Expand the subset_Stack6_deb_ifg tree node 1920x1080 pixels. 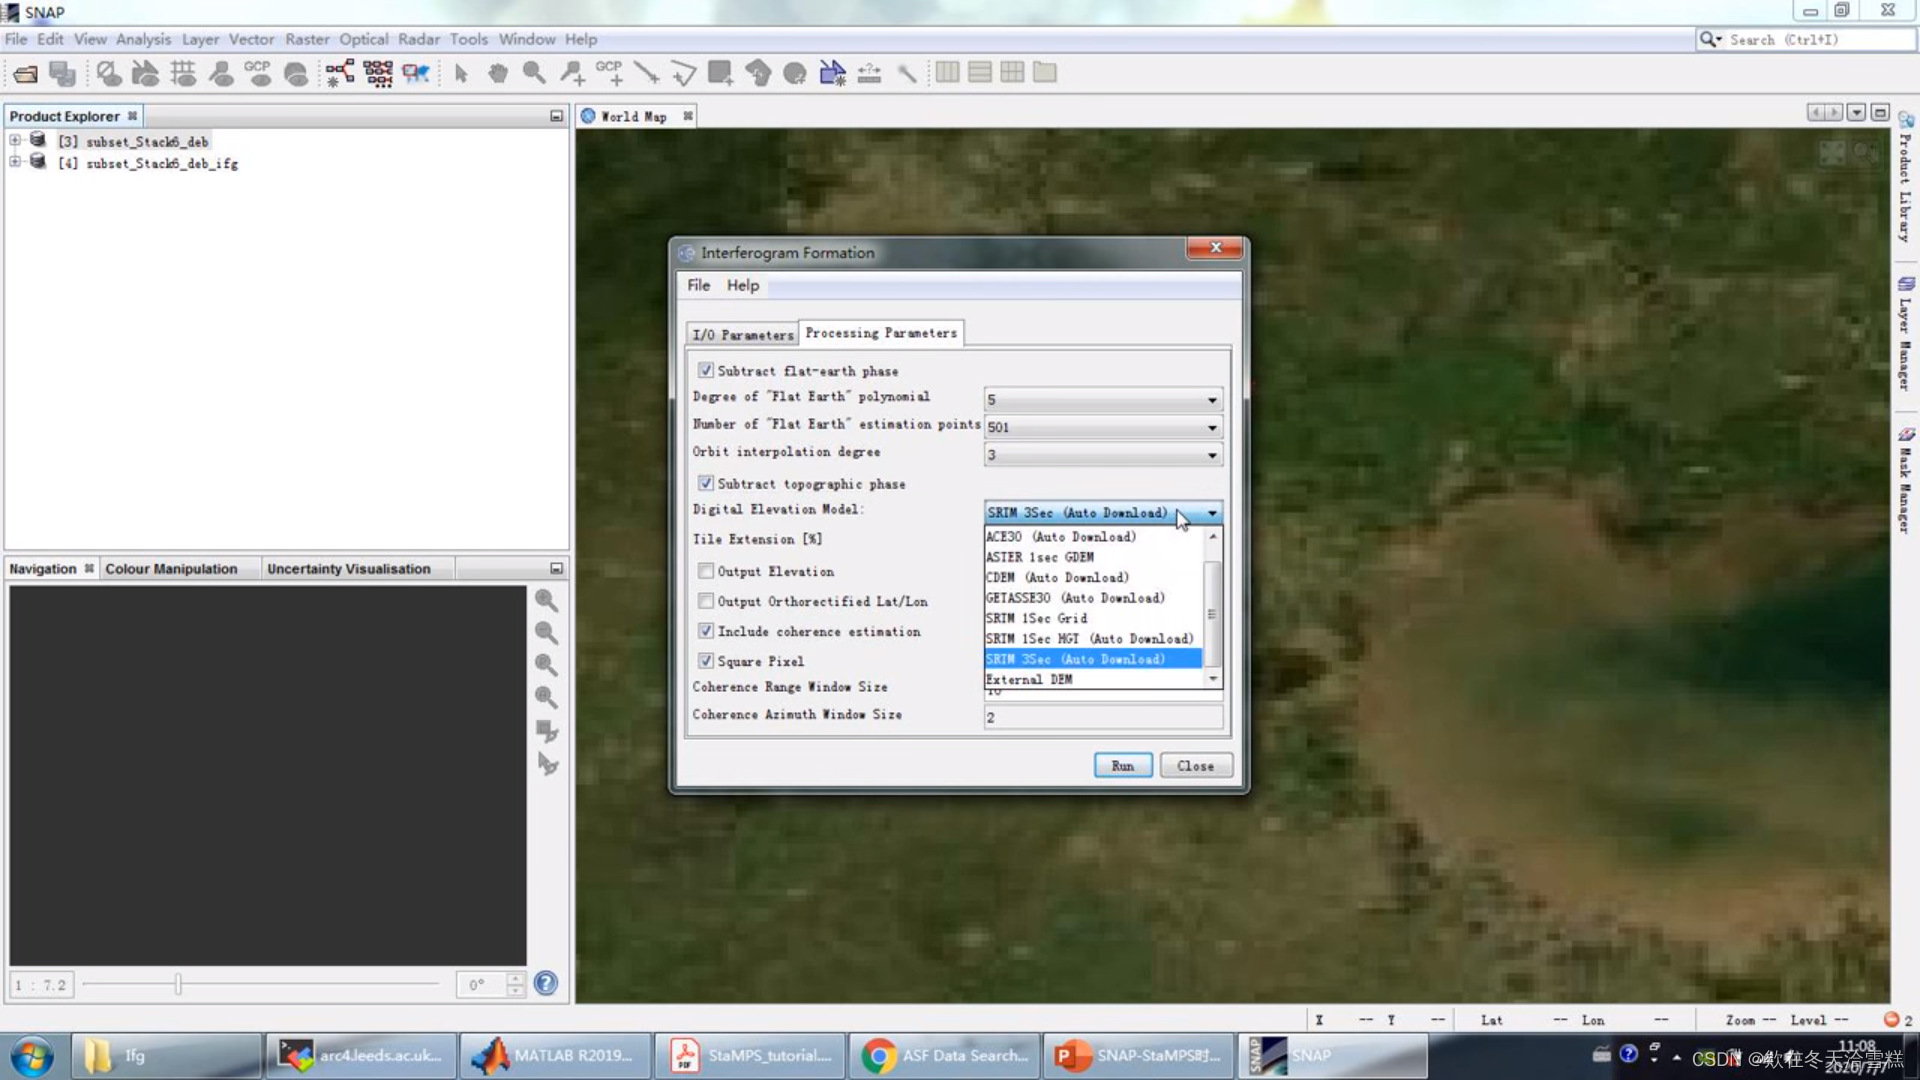coord(15,163)
